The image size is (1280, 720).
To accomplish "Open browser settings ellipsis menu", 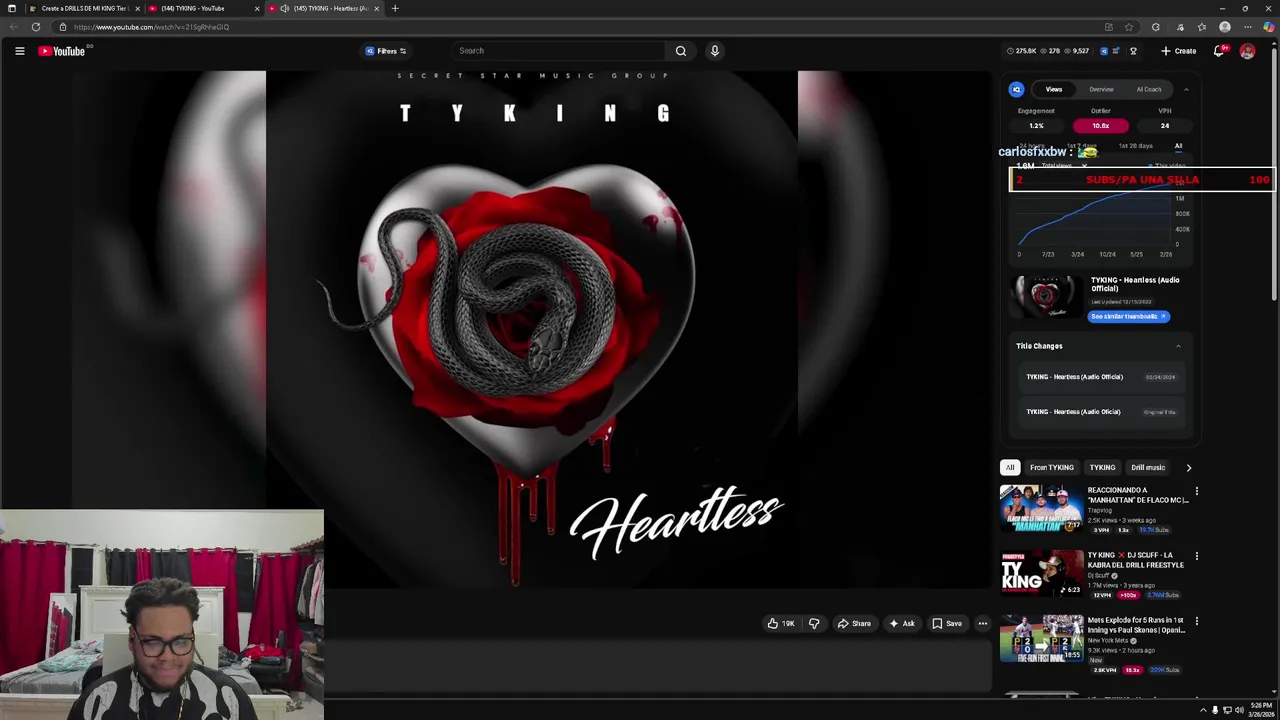I will [x=1248, y=27].
